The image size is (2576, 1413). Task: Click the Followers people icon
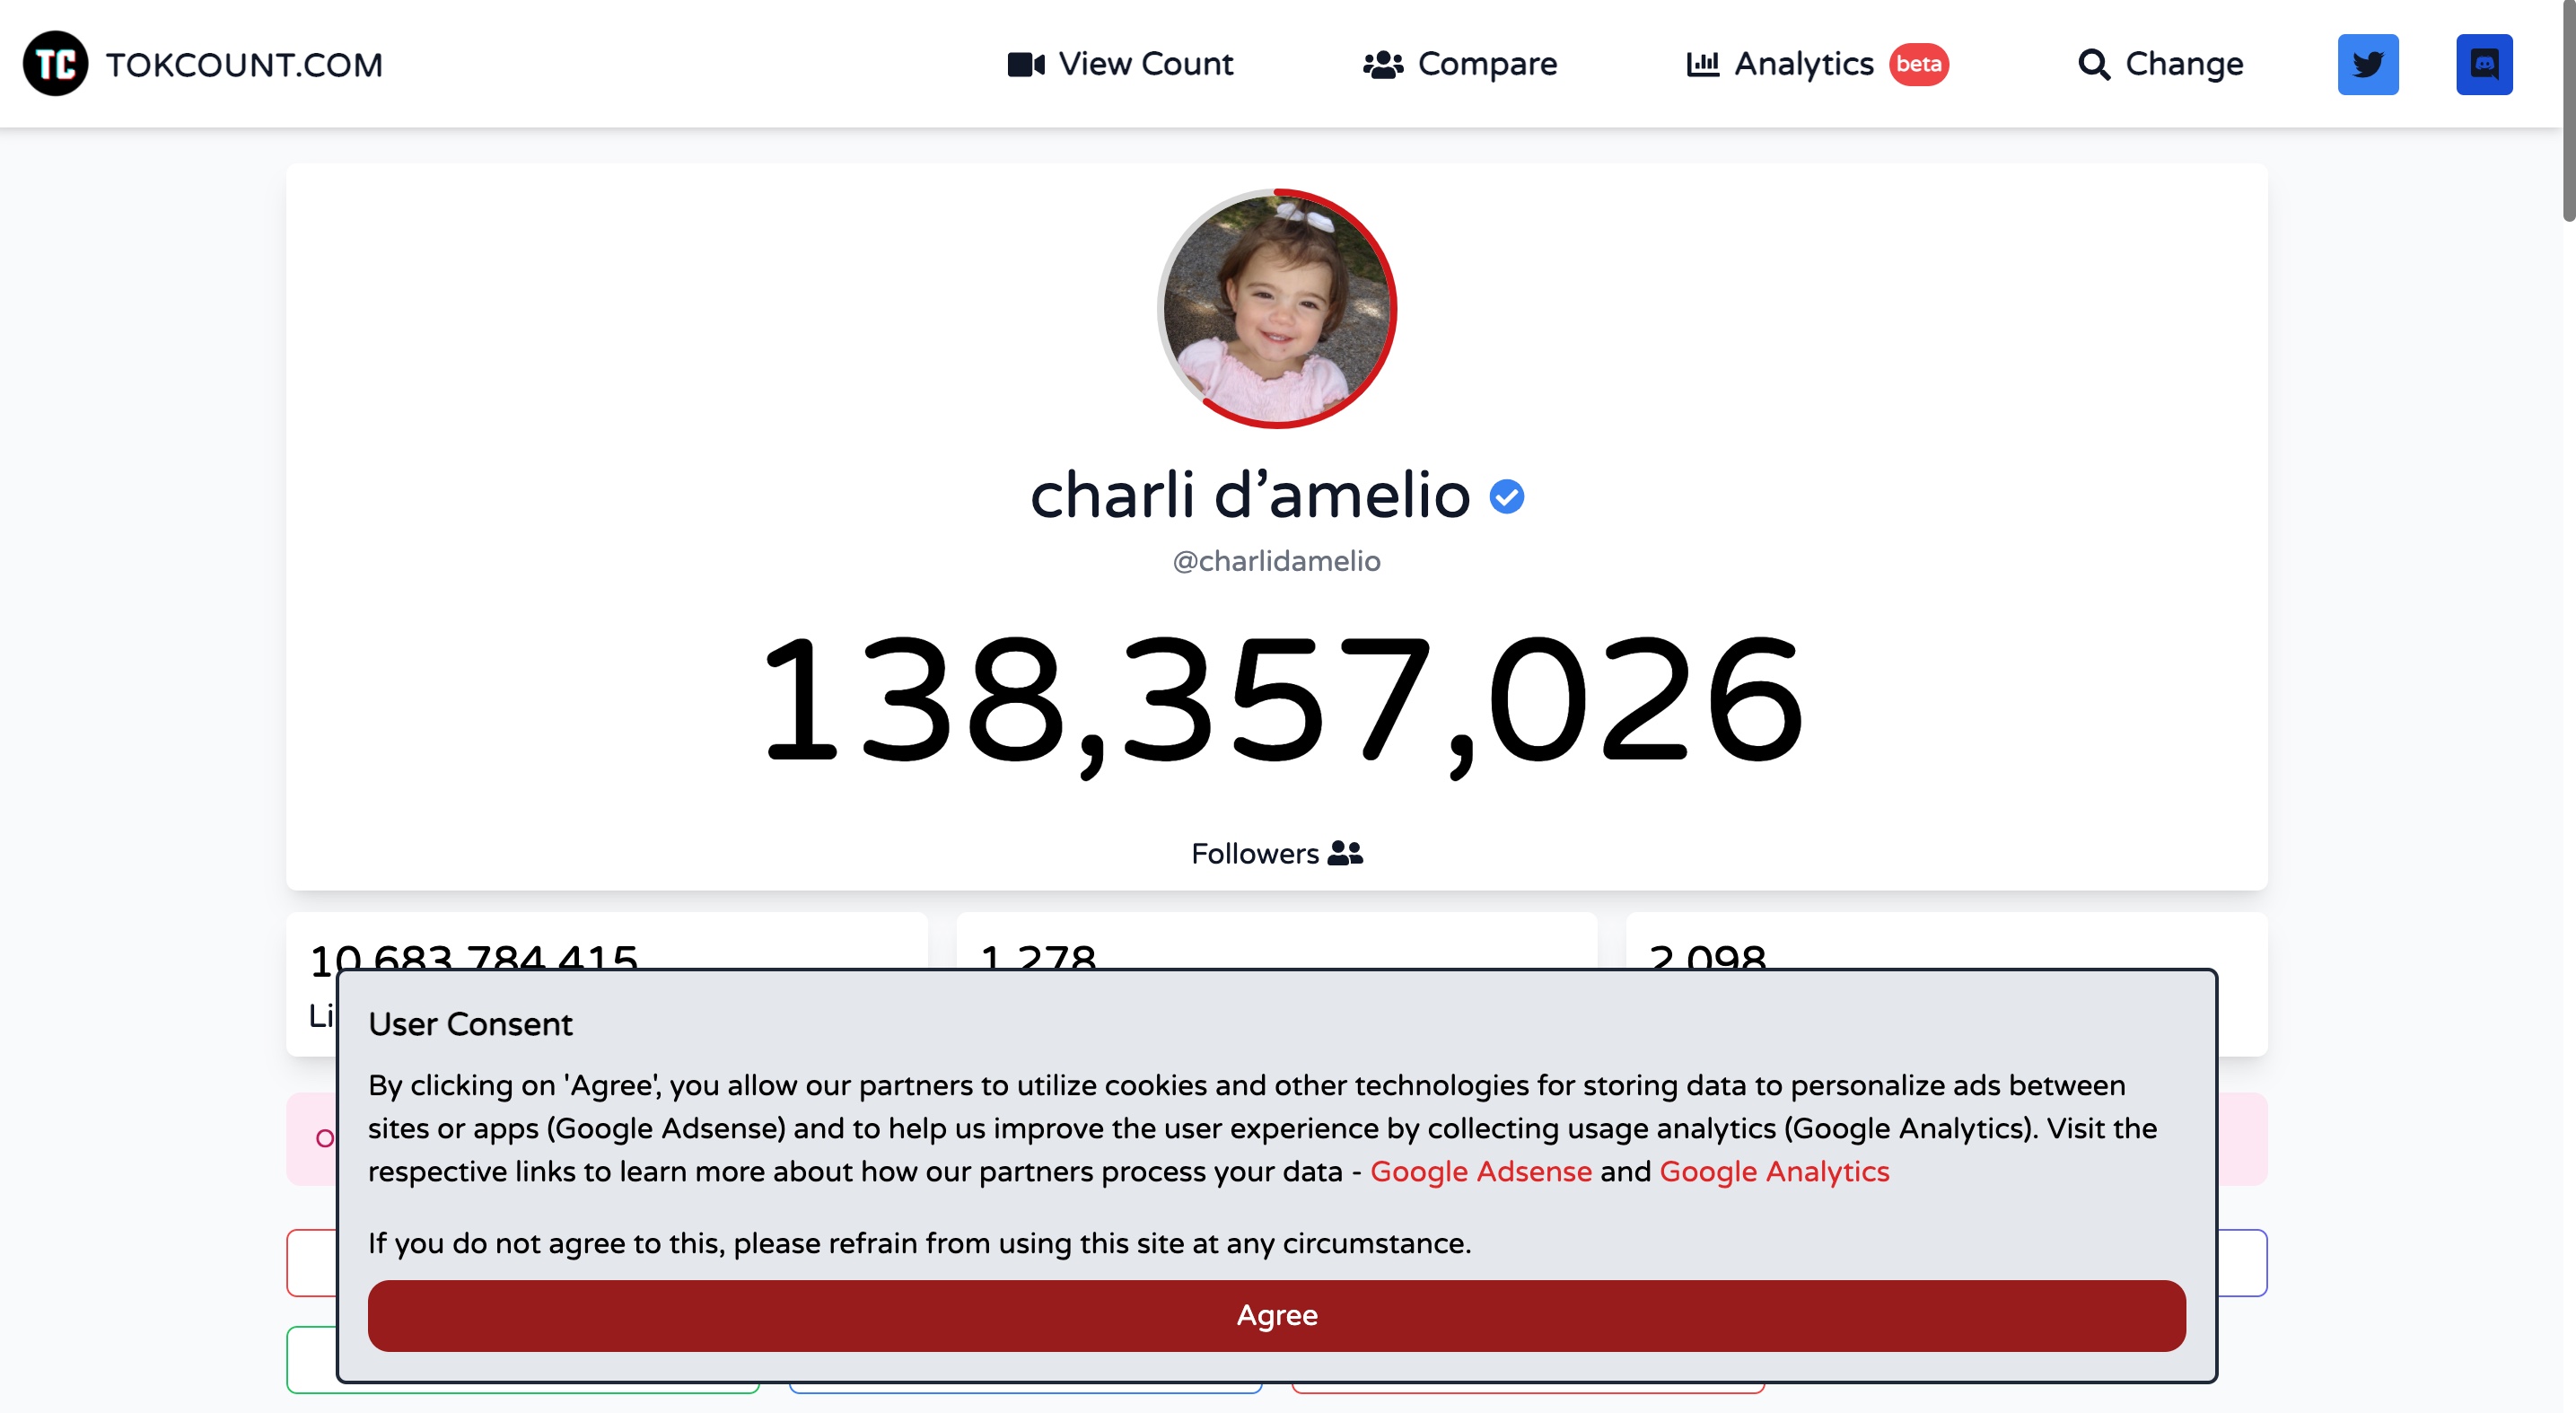point(1345,853)
